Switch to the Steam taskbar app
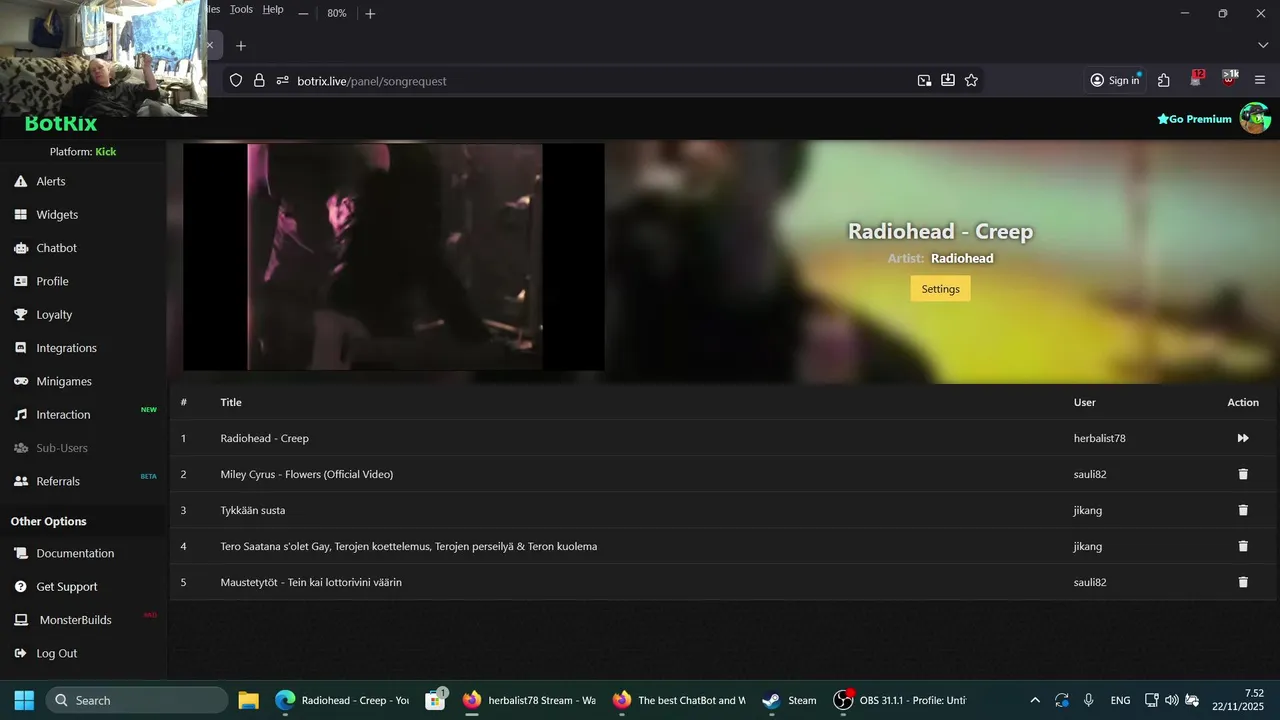Viewport: 1280px width, 720px height. pos(789,700)
